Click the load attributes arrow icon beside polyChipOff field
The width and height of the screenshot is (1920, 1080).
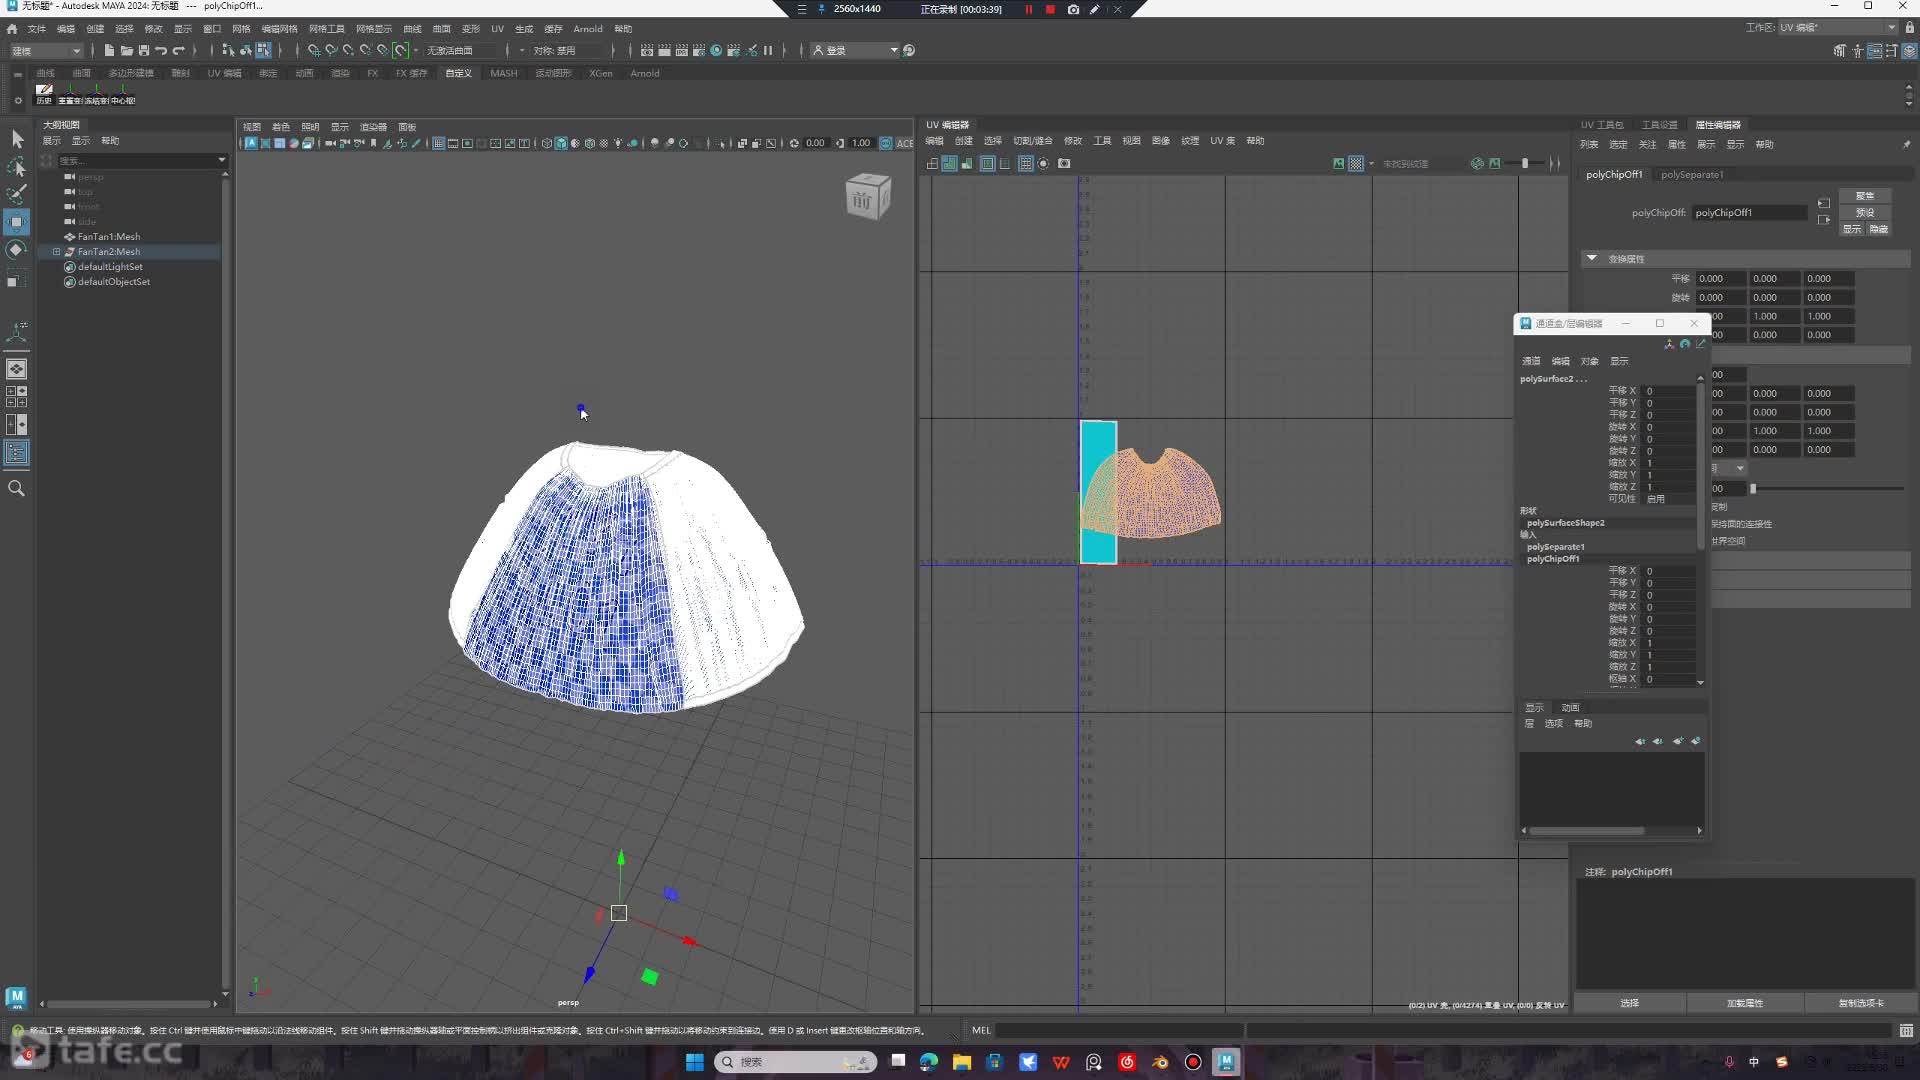1823,203
